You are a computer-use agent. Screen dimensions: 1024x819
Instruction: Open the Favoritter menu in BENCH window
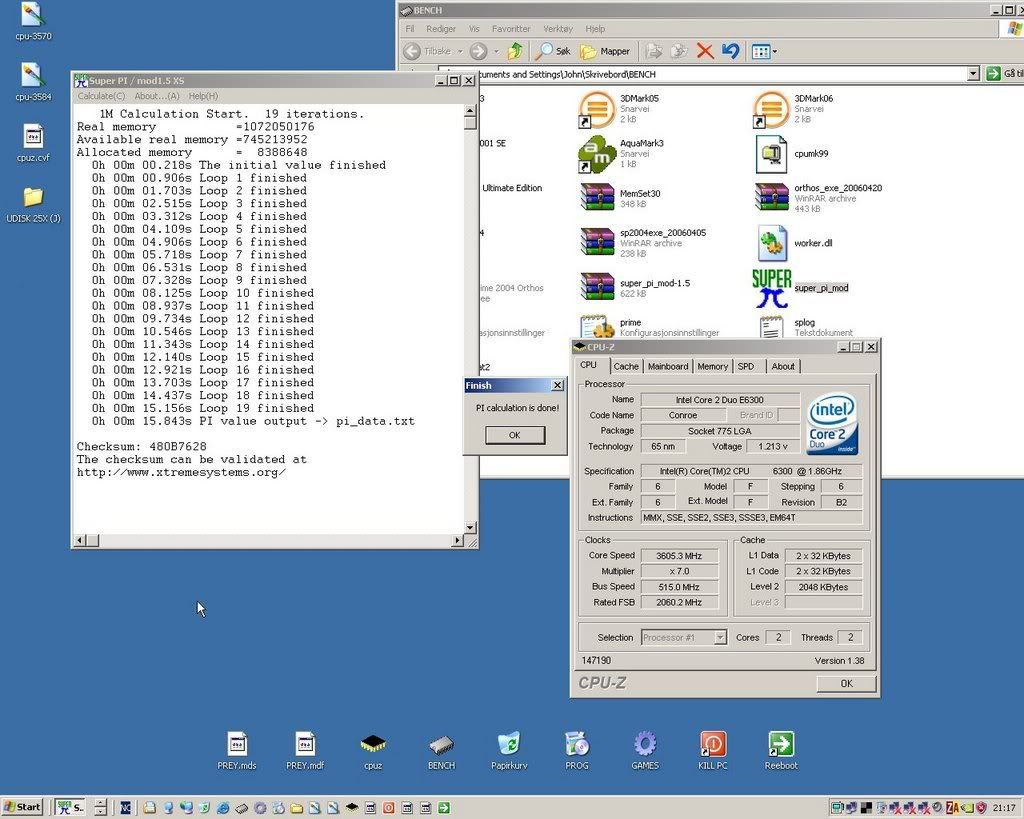coord(511,29)
